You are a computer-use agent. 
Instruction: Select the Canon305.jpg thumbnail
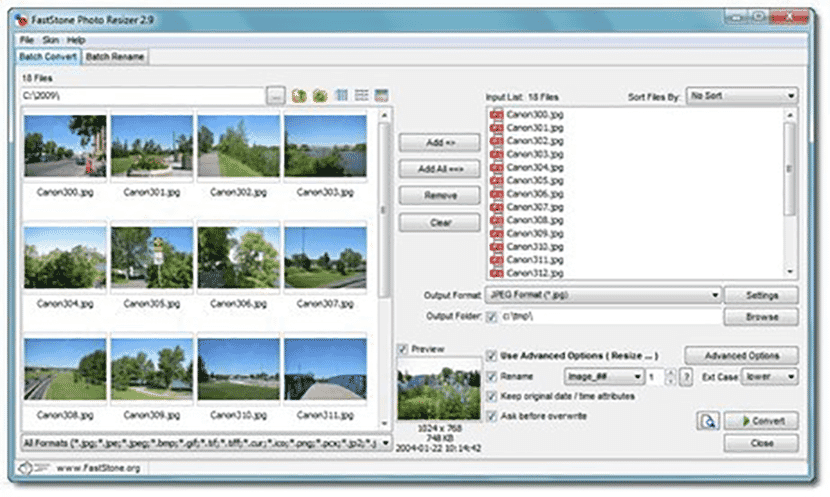[x=152, y=257]
